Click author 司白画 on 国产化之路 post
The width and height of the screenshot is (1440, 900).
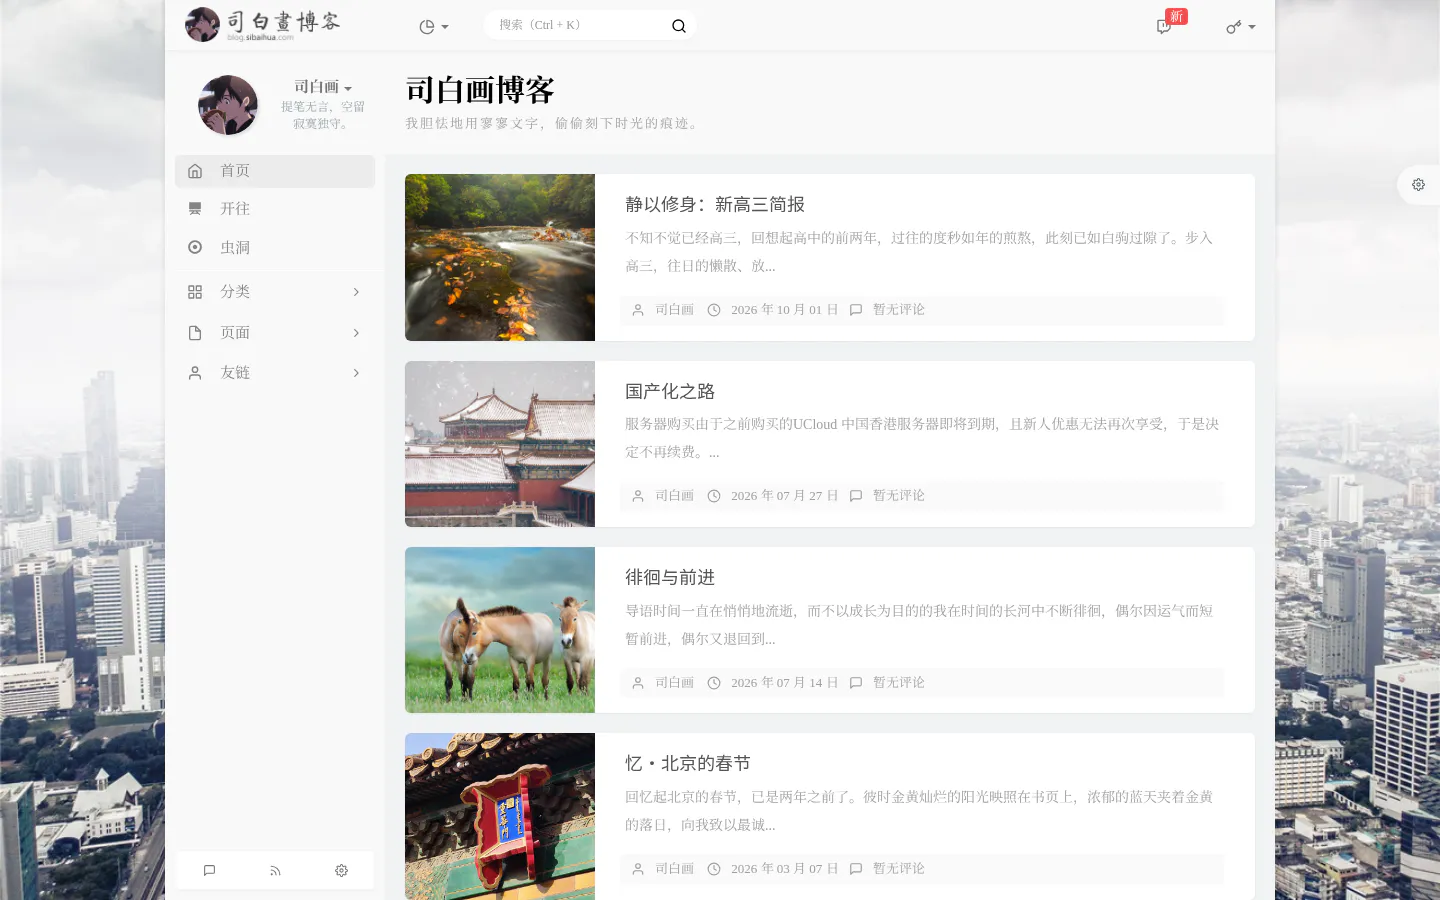(674, 496)
